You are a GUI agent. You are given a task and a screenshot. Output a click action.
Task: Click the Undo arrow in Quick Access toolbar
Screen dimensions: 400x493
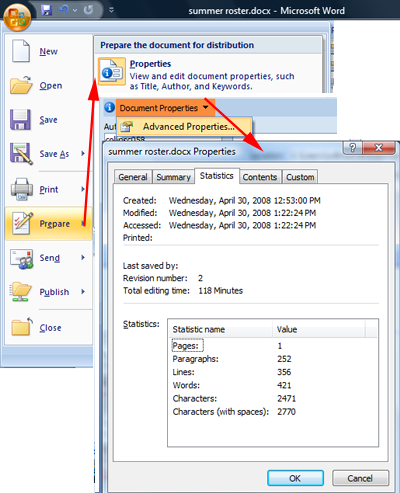(x=64, y=10)
